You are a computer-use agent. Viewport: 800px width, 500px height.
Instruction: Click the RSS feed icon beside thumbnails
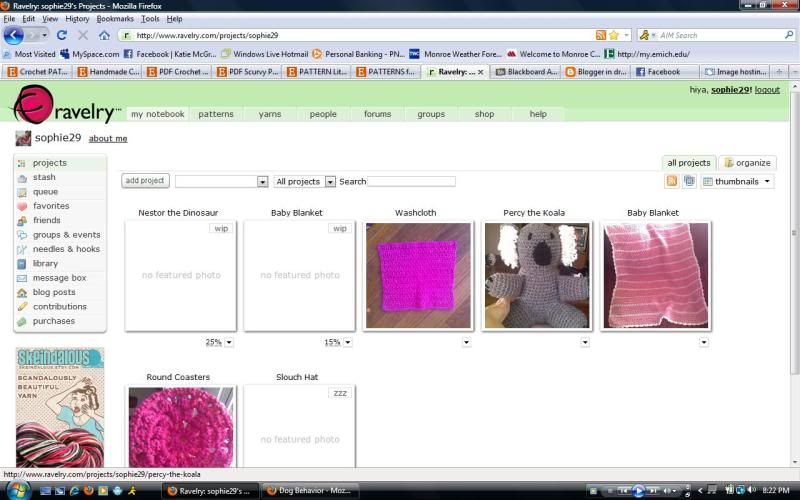pyautogui.click(x=672, y=181)
